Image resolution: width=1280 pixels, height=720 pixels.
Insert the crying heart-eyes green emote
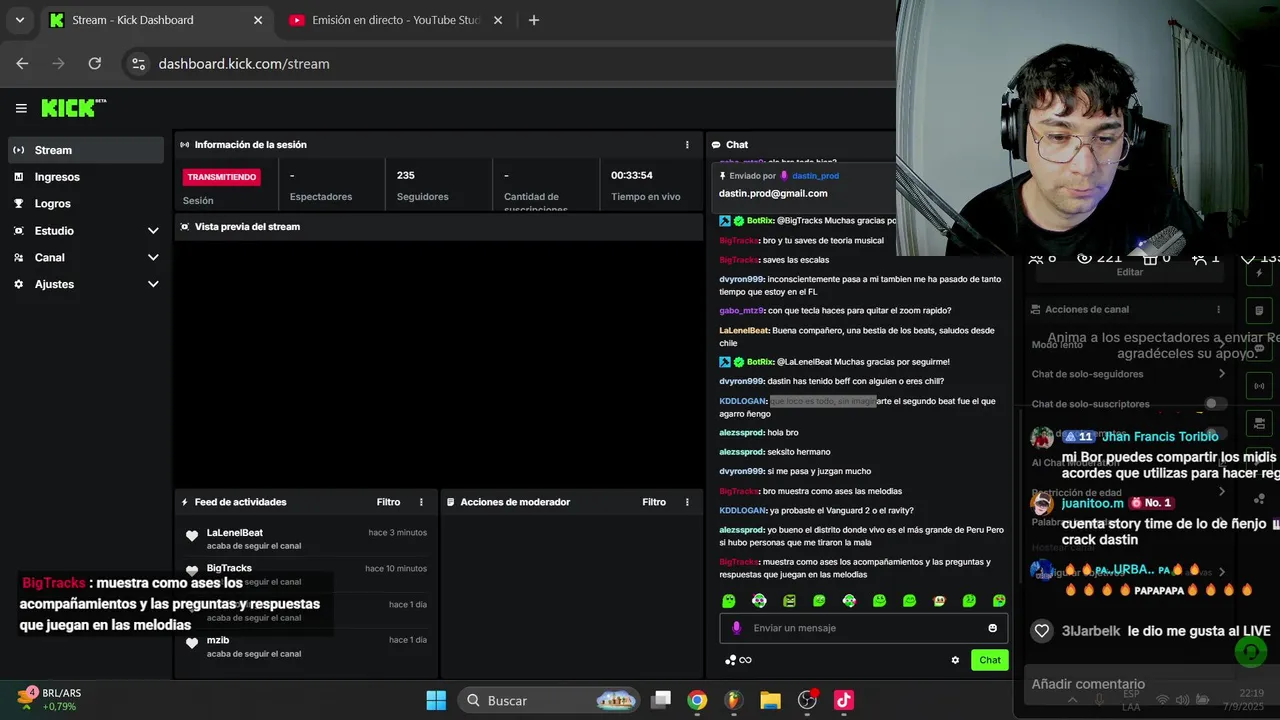pyautogui.click(x=999, y=601)
